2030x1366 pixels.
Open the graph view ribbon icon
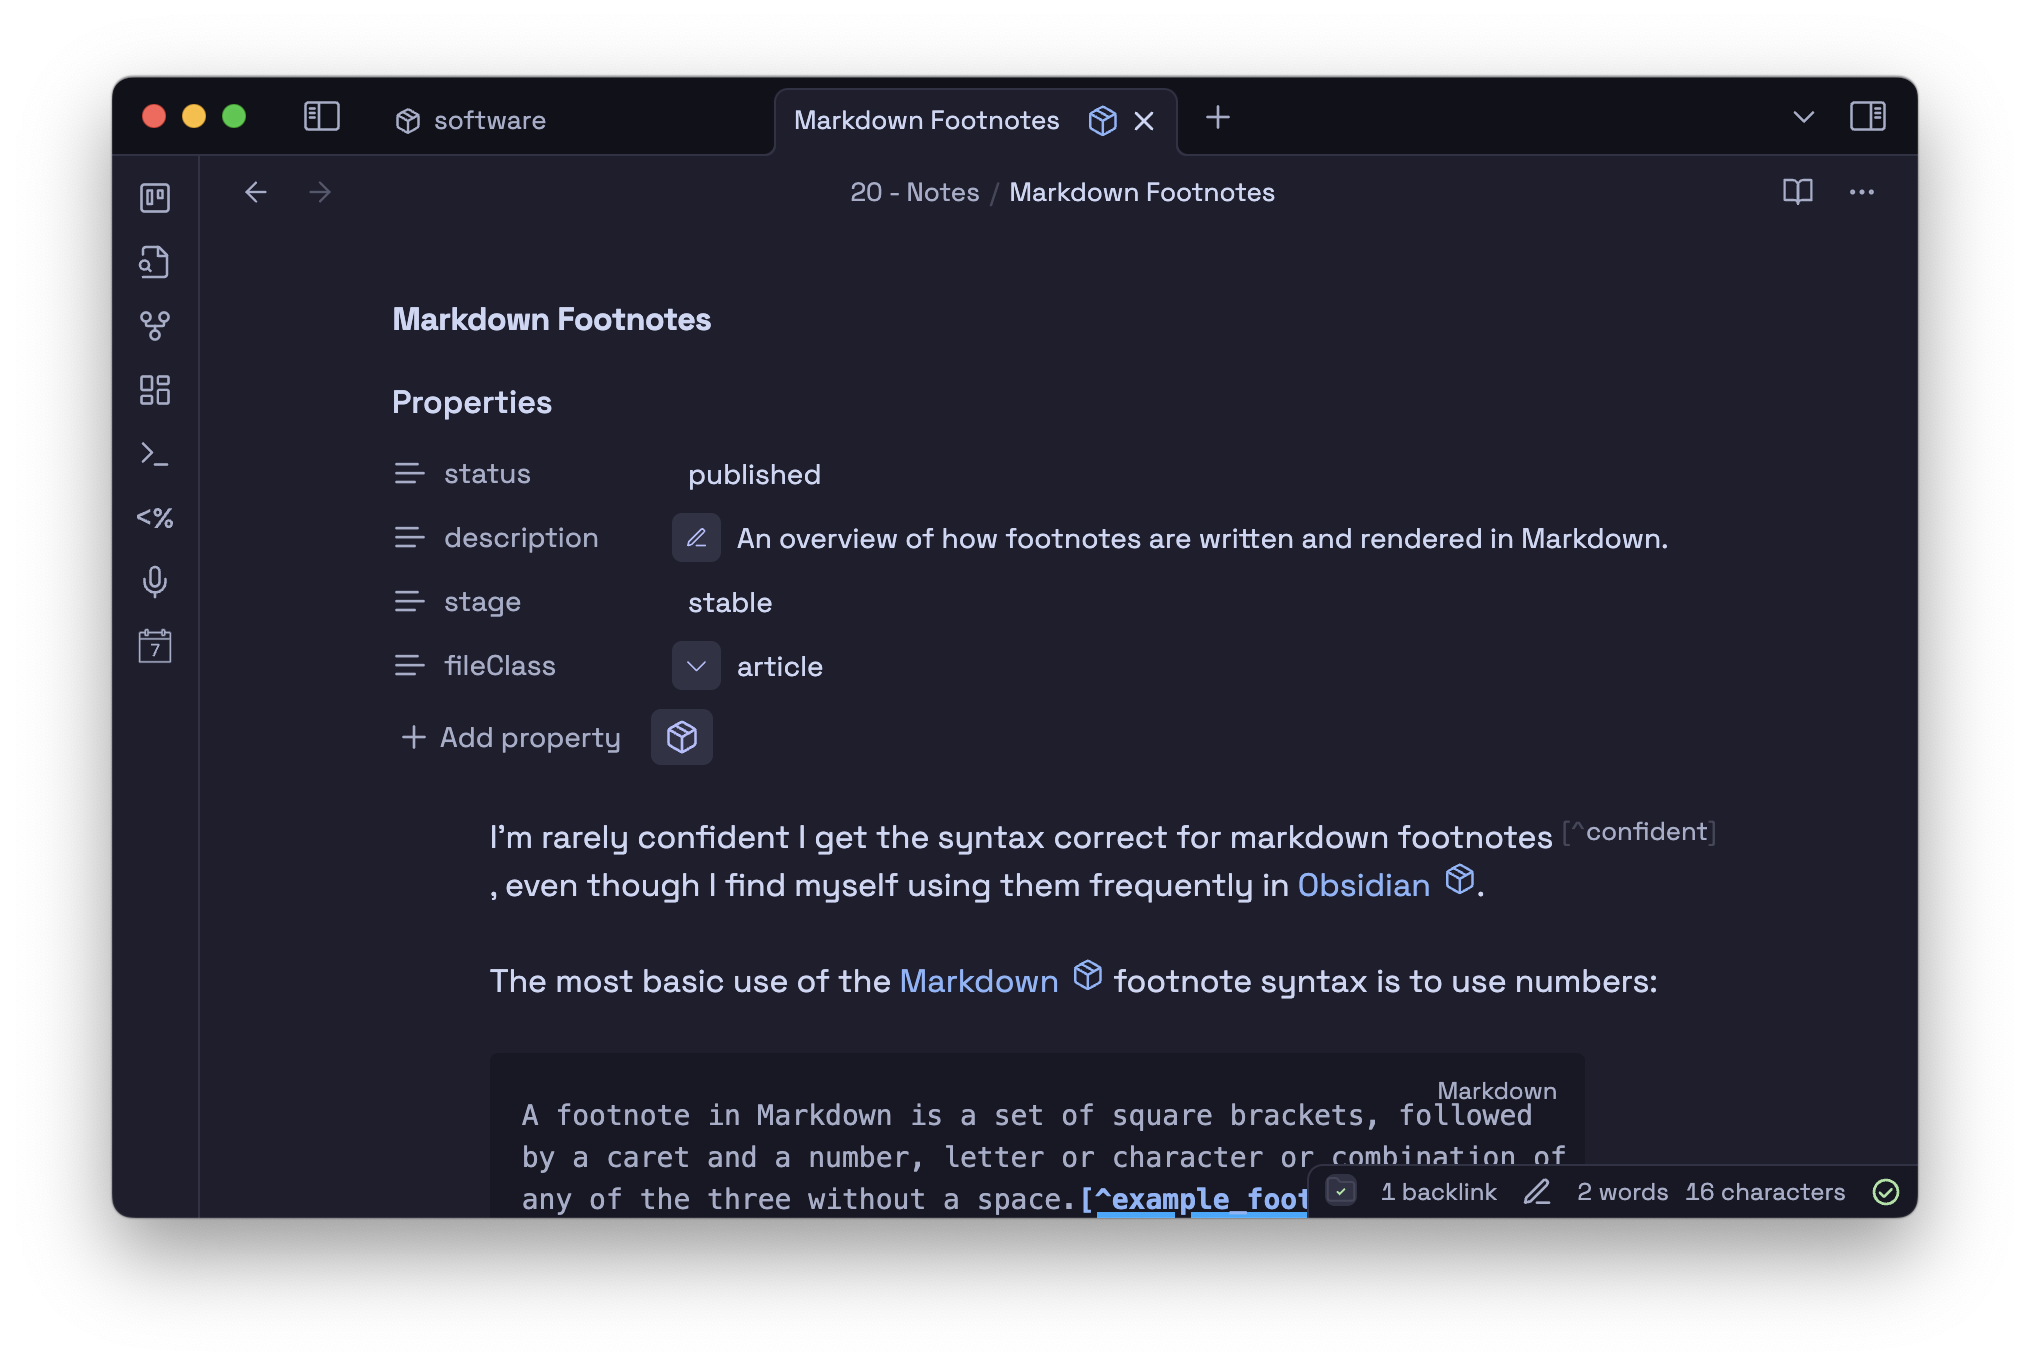pos(155,326)
